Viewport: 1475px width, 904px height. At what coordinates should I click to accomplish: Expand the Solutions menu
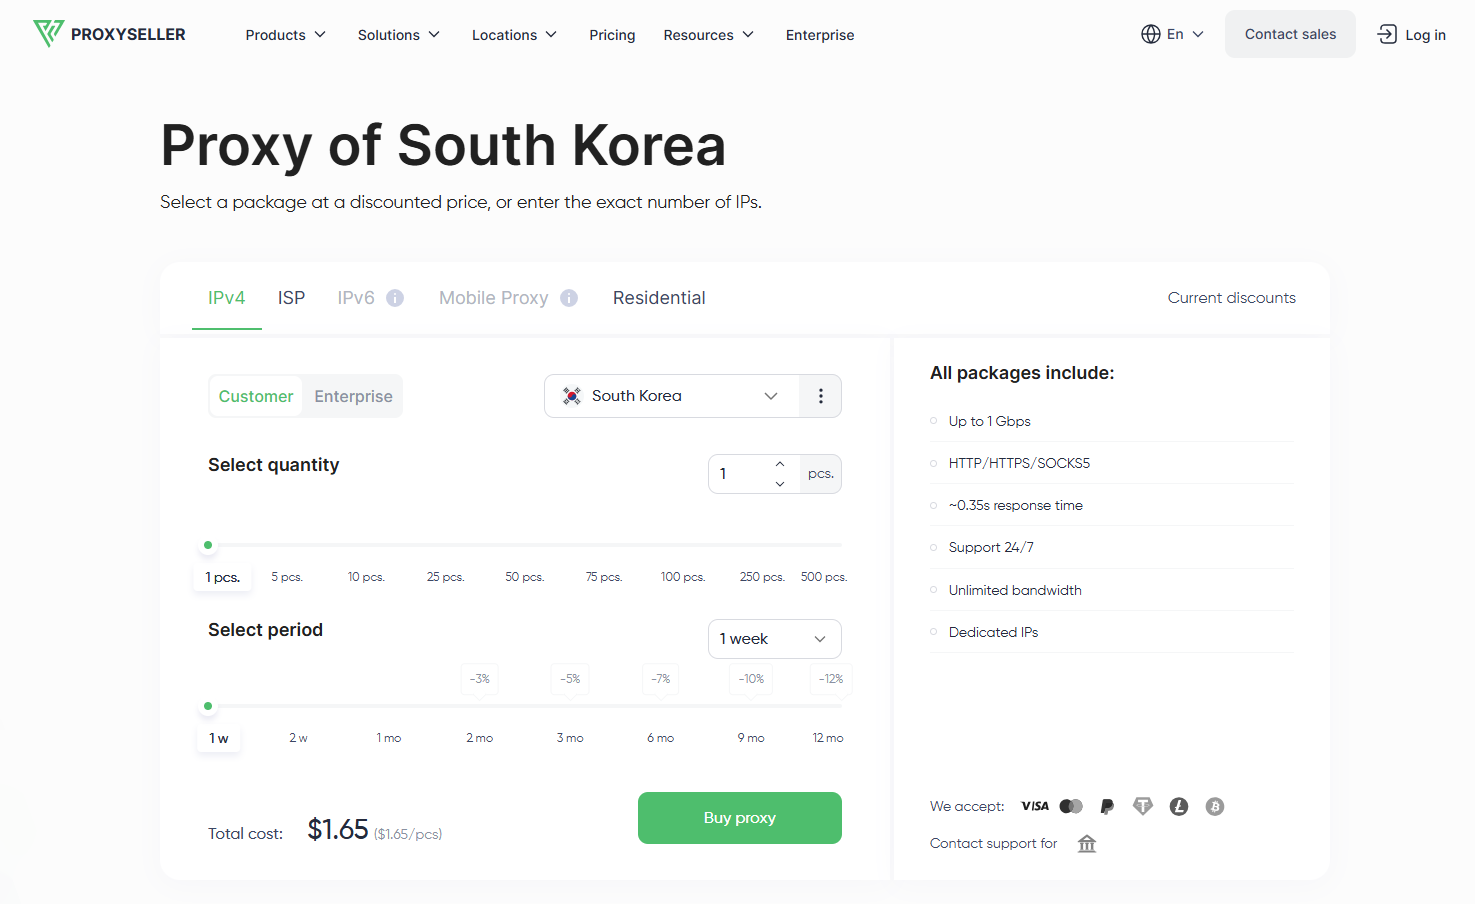[x=399, y=35]
